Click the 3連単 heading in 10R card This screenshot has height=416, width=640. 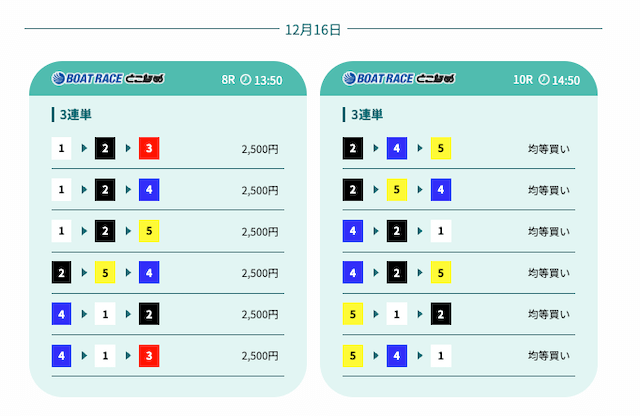366,115
